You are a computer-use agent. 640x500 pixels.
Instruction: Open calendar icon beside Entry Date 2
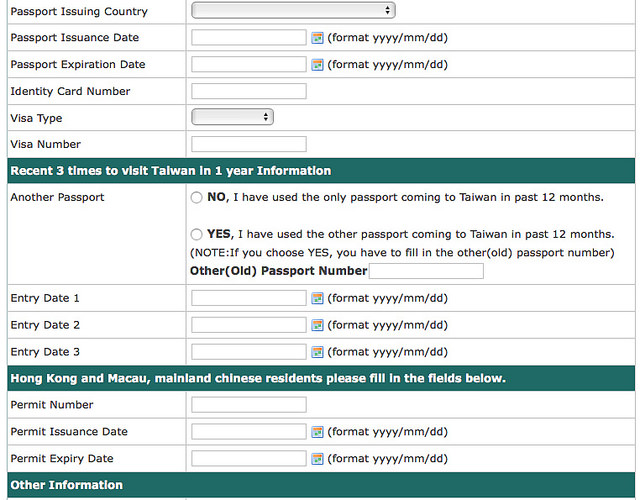click(317, 325)
